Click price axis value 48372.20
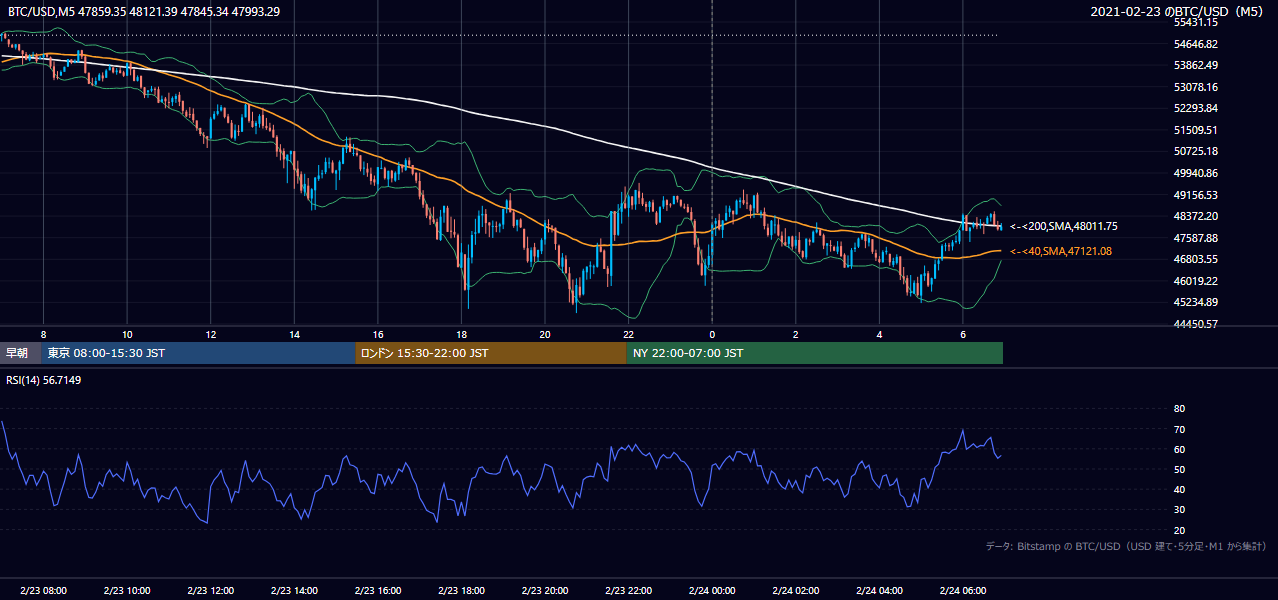 pyautogui.click(x=1195, y=216)
